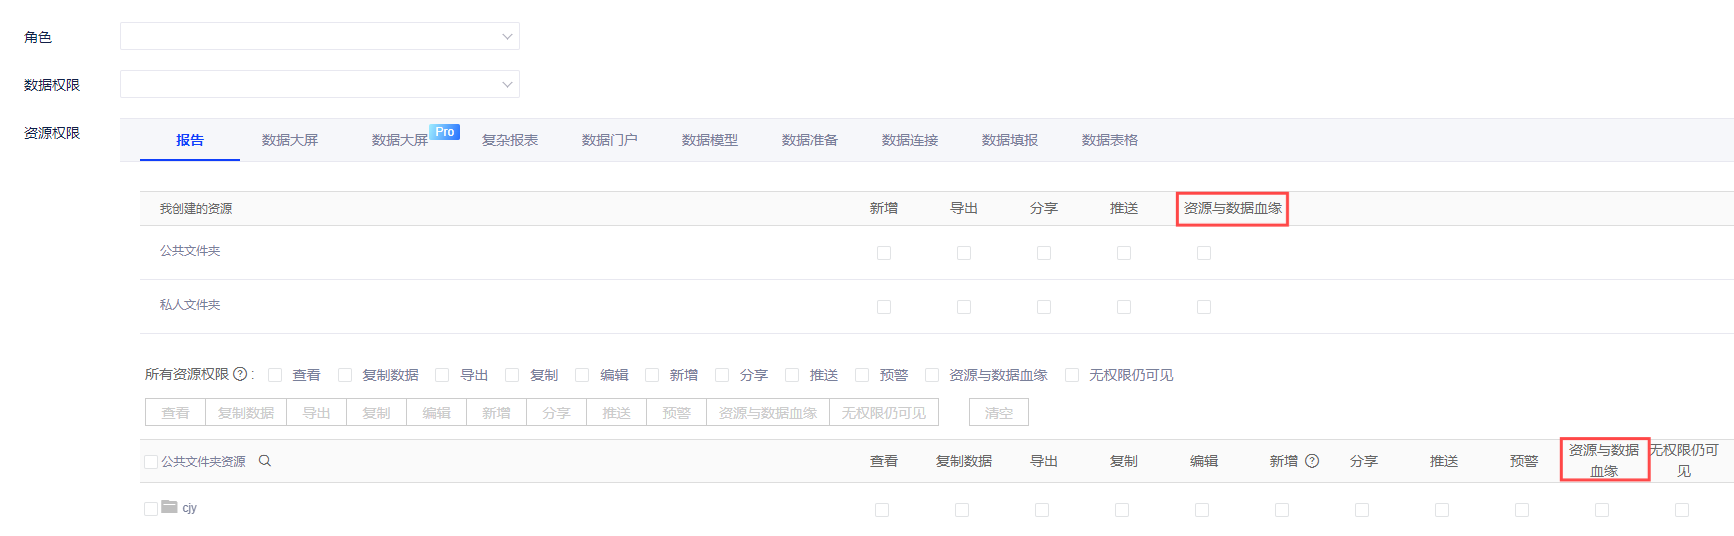
Task: Toggle the 资源与数据血缘 checkbox for 私人文件夹
Action: (1204, 307)
